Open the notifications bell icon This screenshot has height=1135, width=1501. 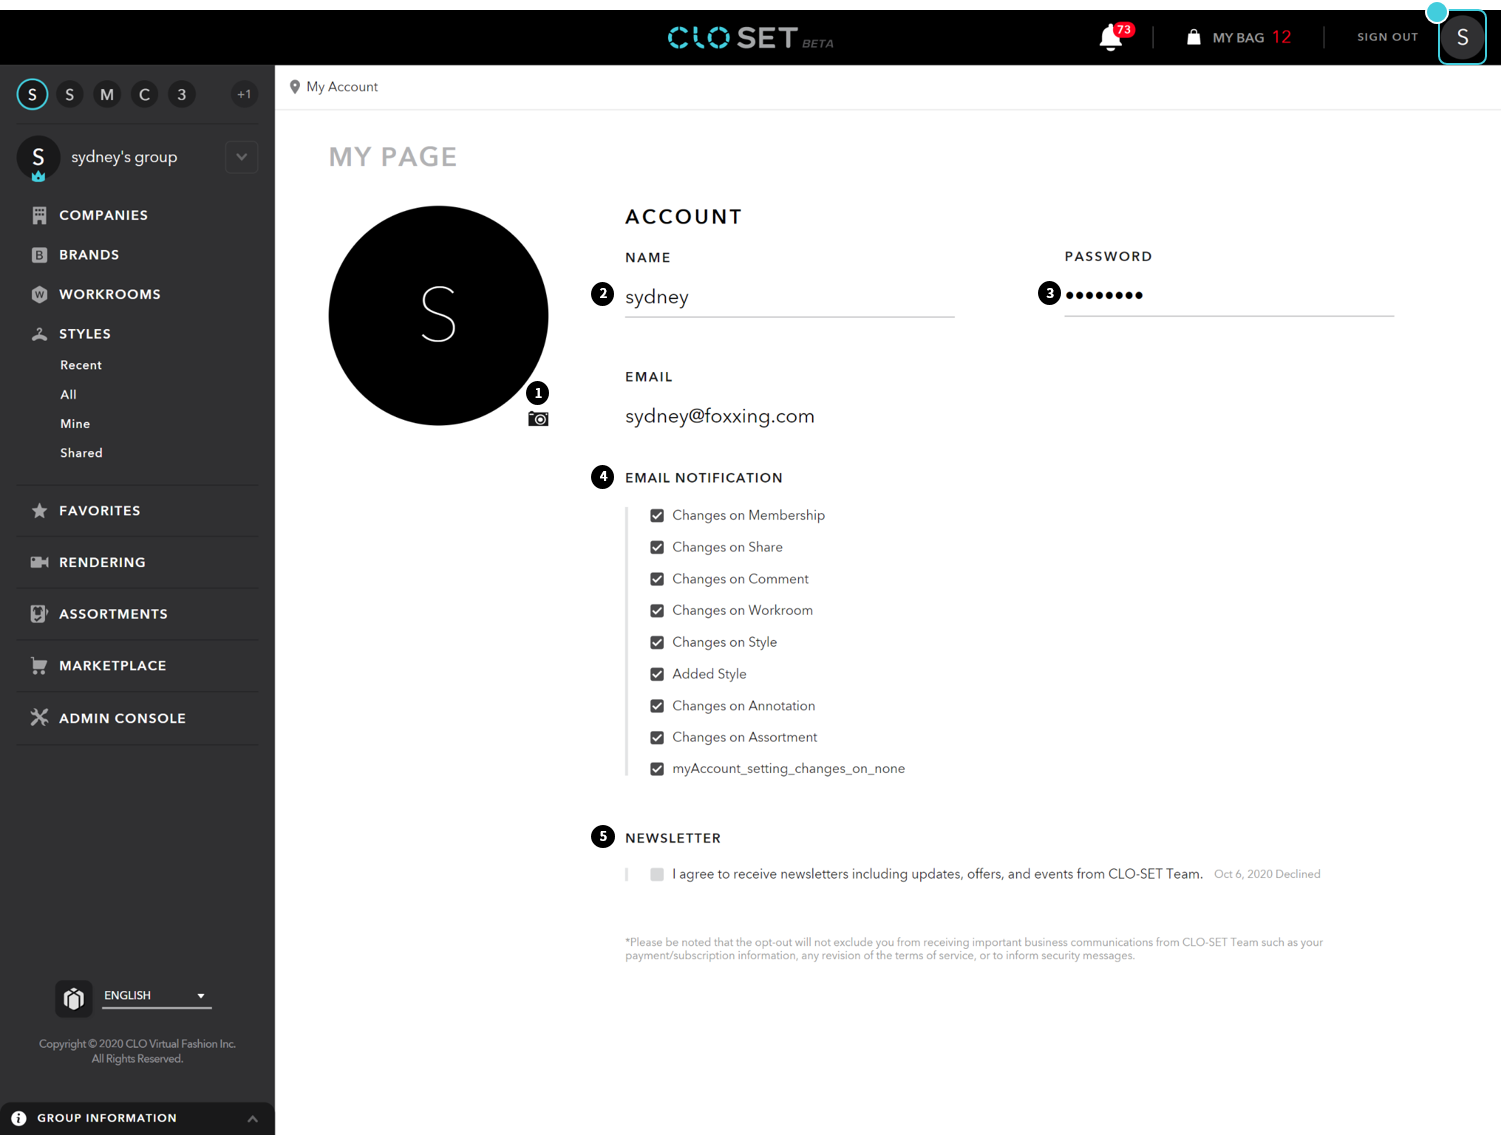click(1110, 38)
